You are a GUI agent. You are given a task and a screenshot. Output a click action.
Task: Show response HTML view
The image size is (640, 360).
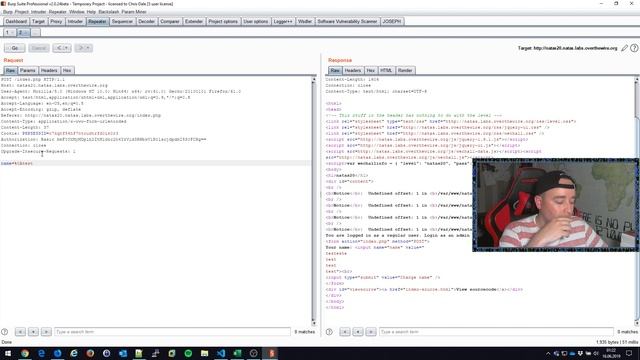386,71
